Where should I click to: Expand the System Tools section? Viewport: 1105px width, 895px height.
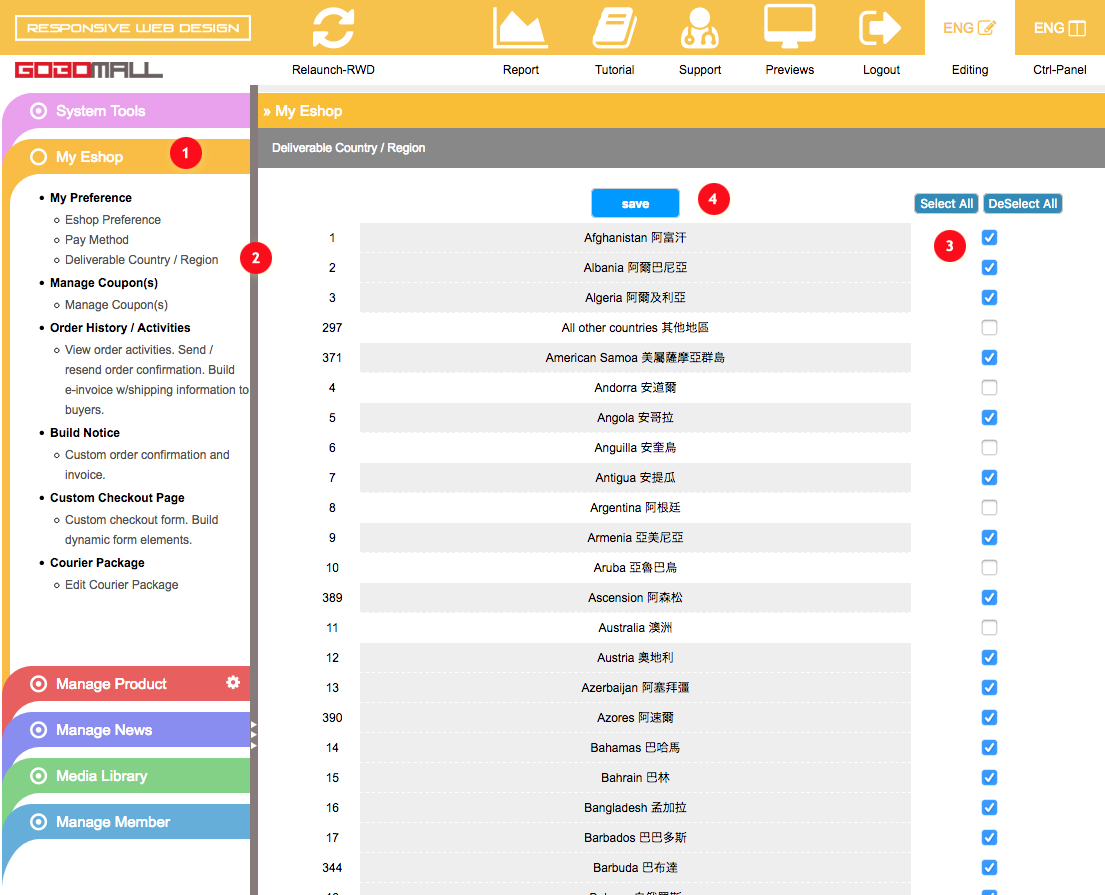(x=100, y=111)
